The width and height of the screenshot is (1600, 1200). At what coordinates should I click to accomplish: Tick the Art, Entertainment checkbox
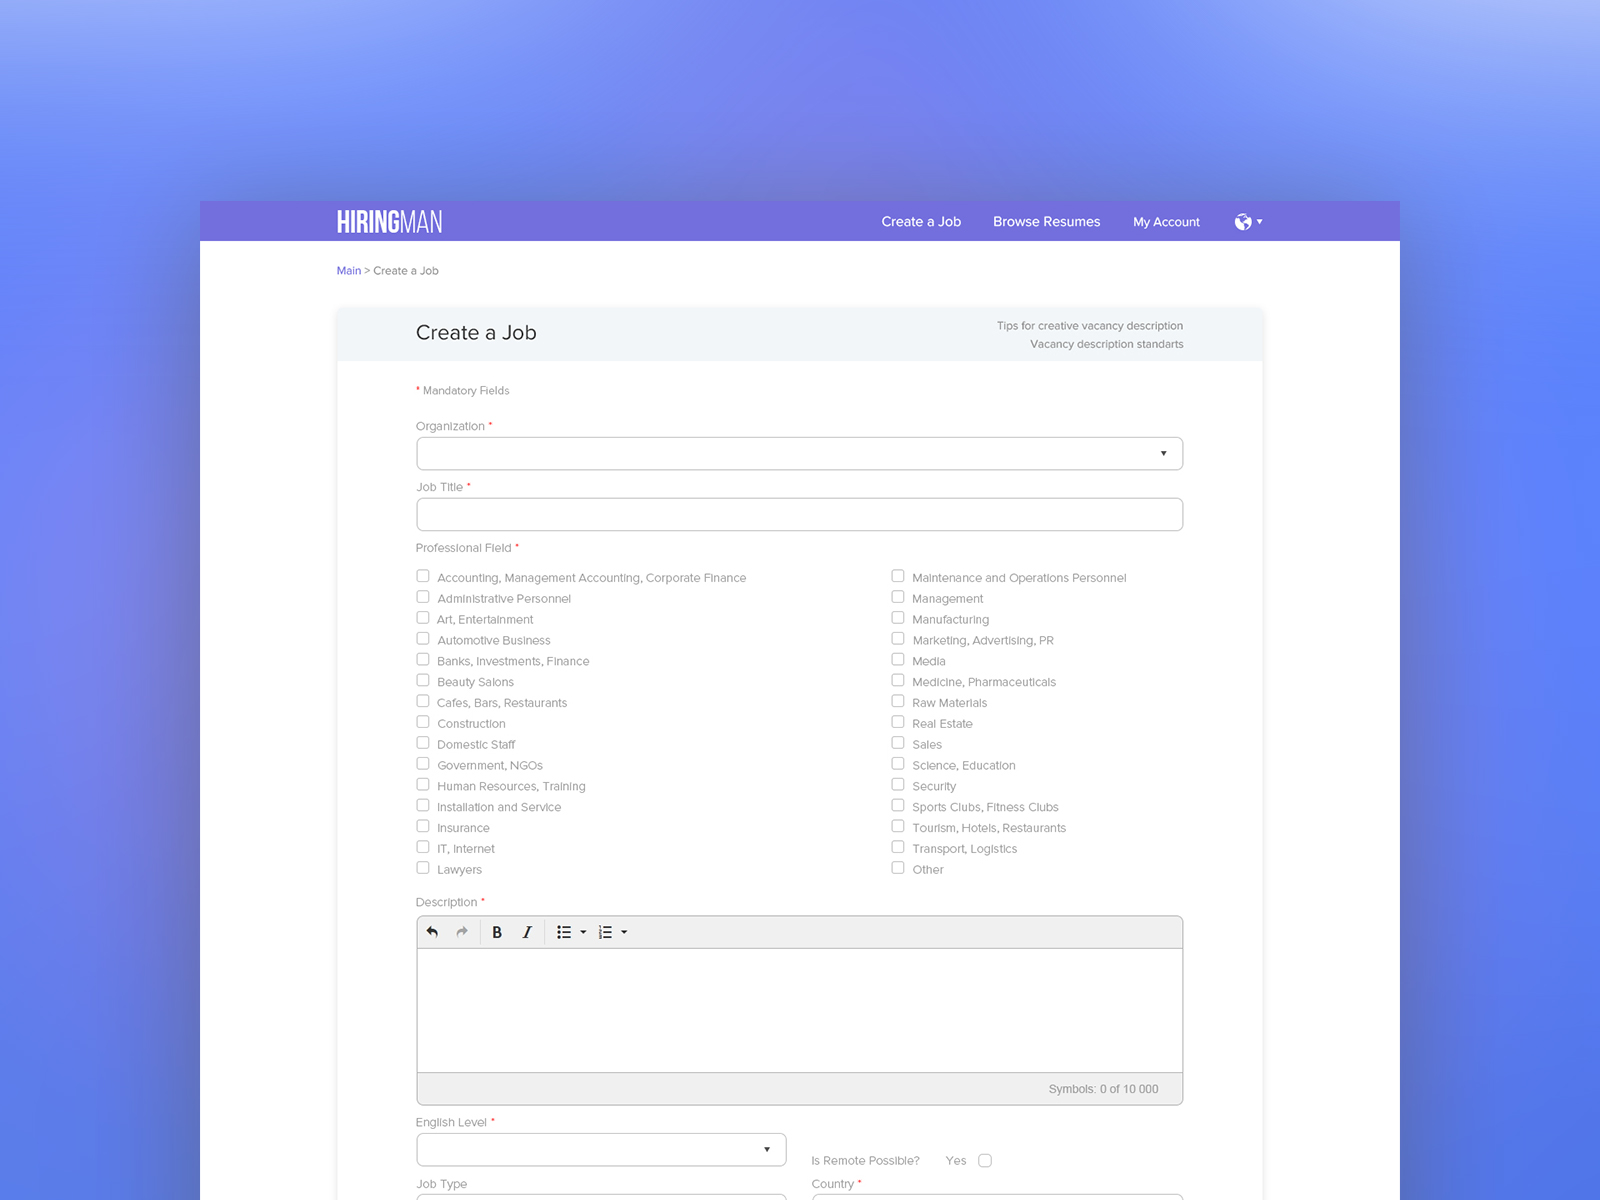(423, 618)
